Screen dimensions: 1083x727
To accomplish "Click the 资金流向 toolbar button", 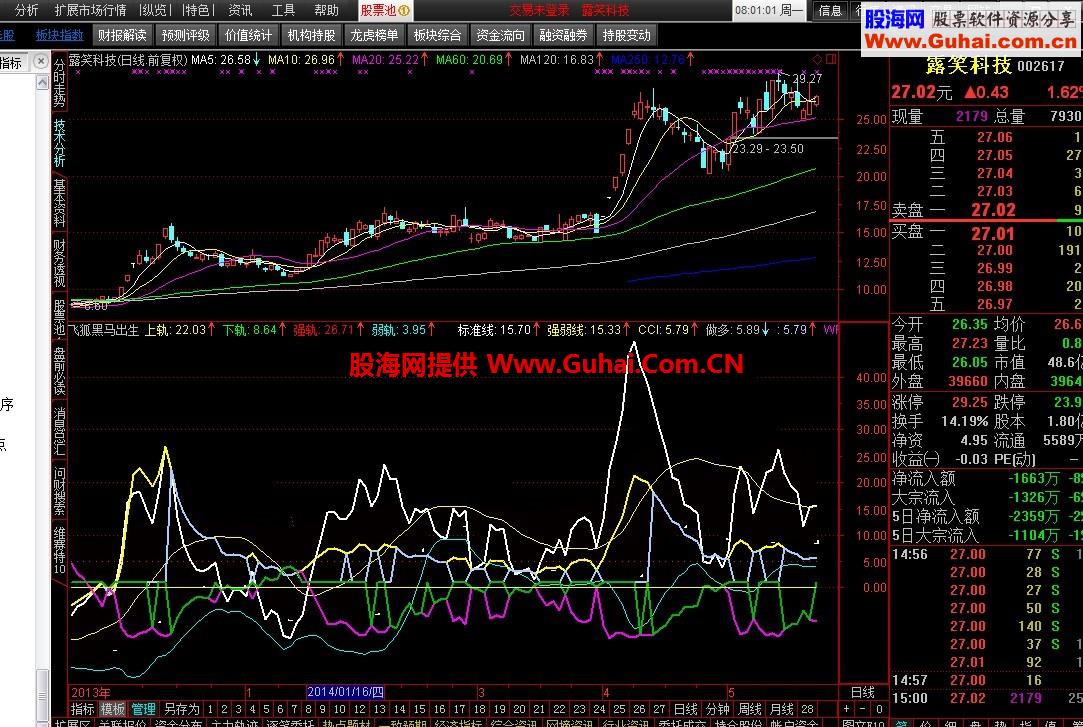I will click(x=500, y=35).
